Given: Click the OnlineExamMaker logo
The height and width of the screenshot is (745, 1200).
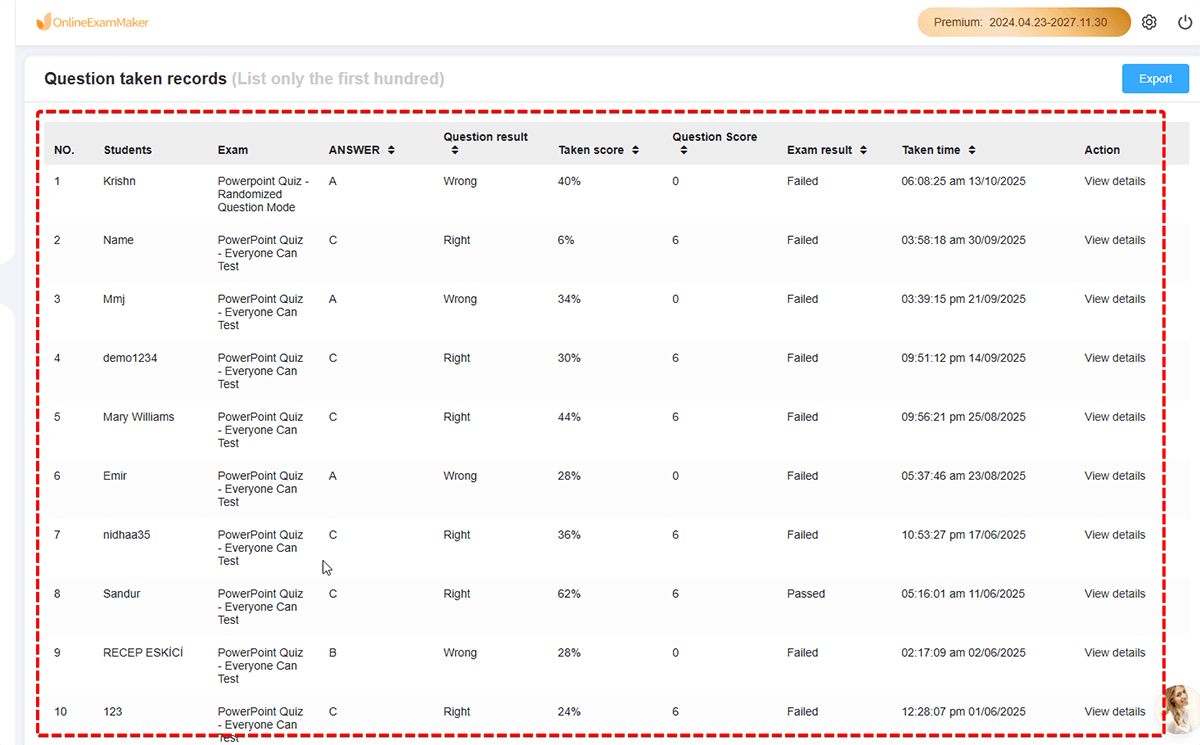Looking at the screenshot, I should [x=92, y=22].
